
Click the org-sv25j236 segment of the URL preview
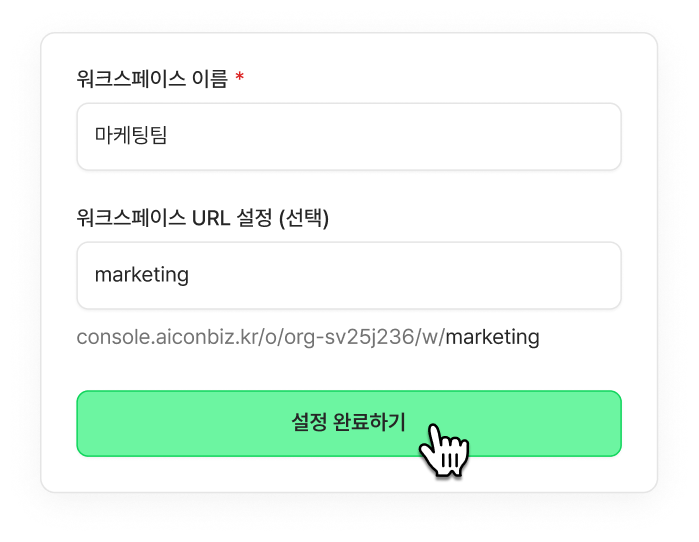click(x=349, y=337)
